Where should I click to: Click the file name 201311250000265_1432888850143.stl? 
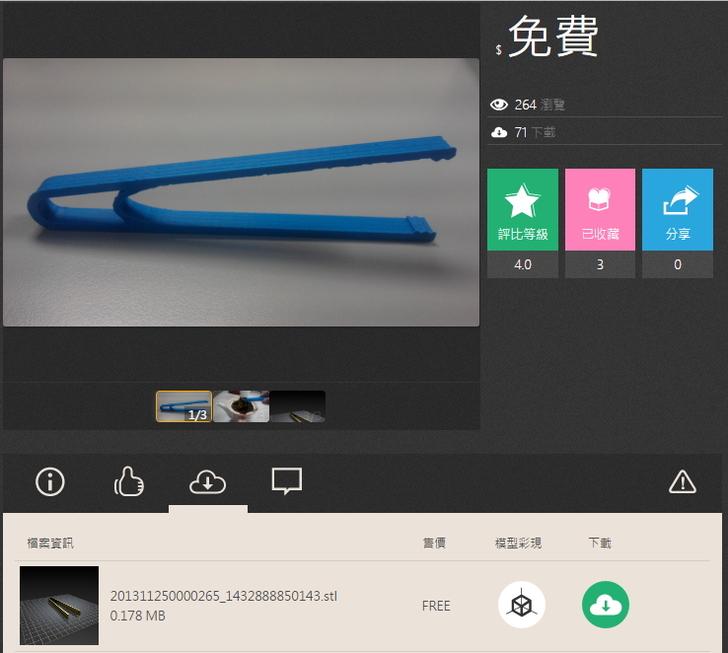[x=224, y=596]
